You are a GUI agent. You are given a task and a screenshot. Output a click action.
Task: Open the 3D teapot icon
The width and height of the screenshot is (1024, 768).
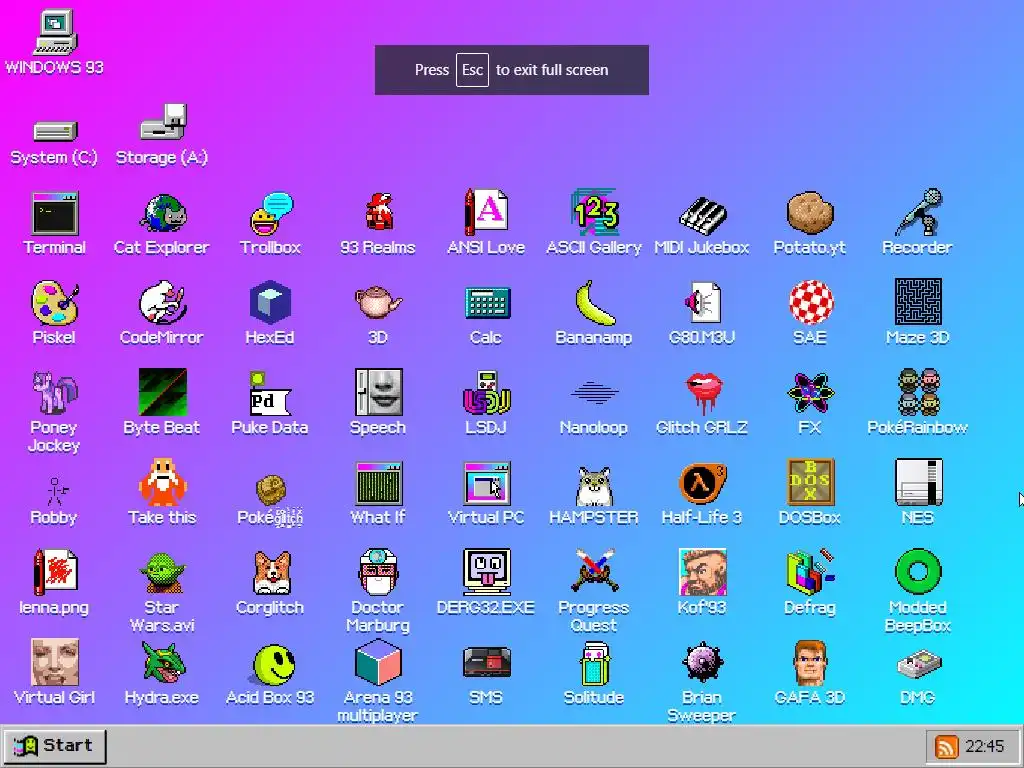[378, 302]
